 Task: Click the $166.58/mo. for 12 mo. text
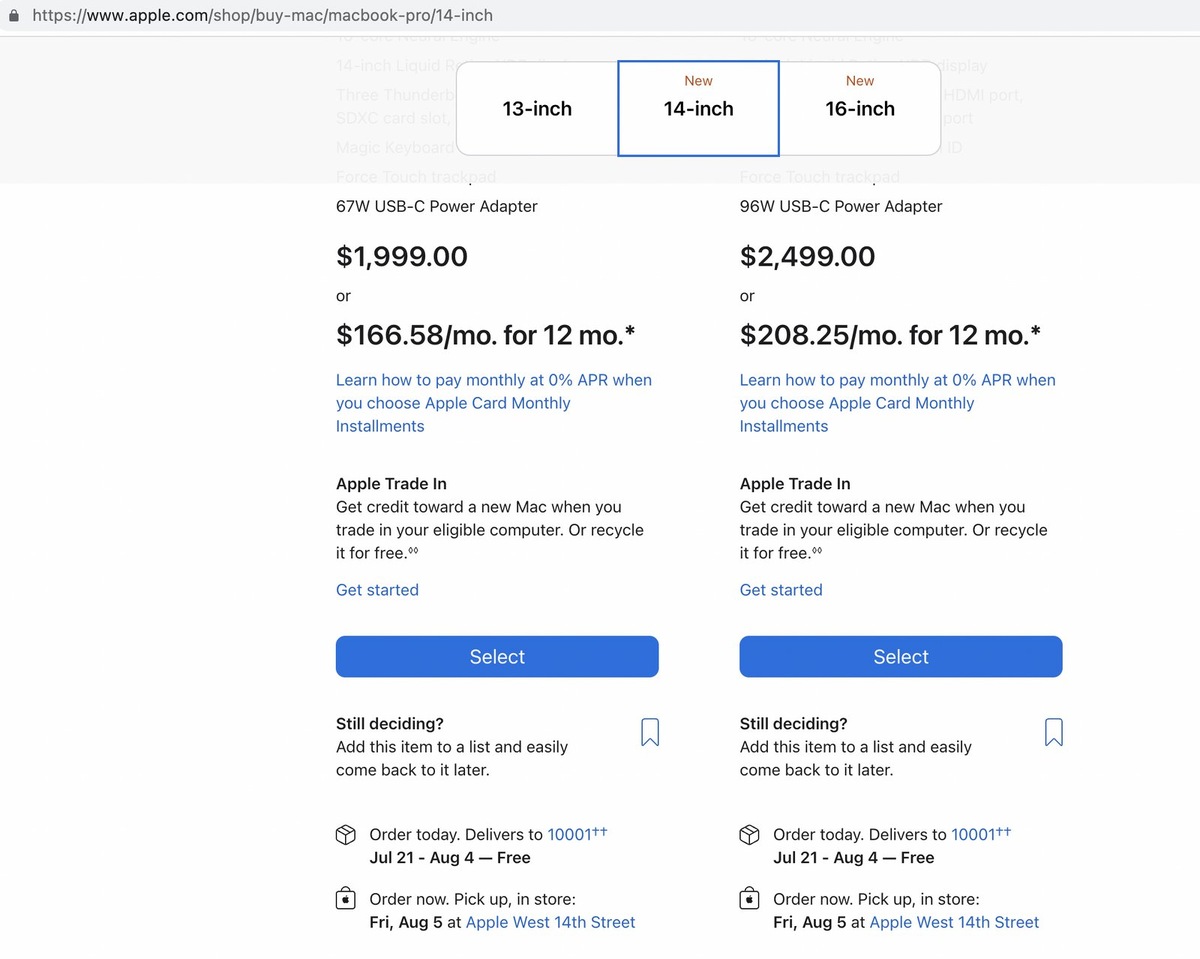click(486, 334)
